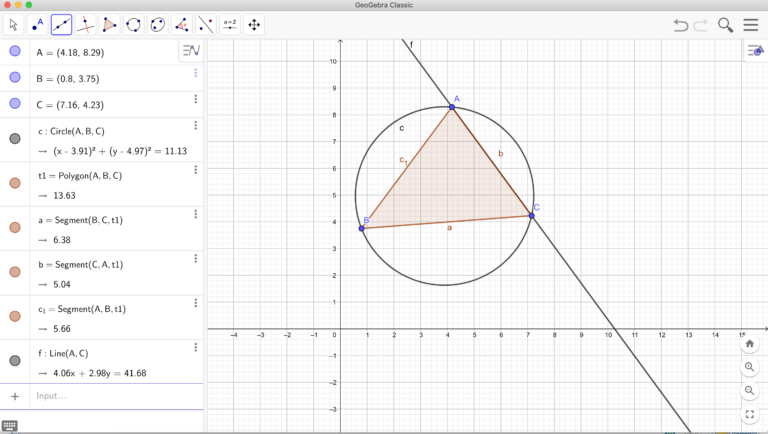Select the Move Graphics View tool

coord(254,25)
